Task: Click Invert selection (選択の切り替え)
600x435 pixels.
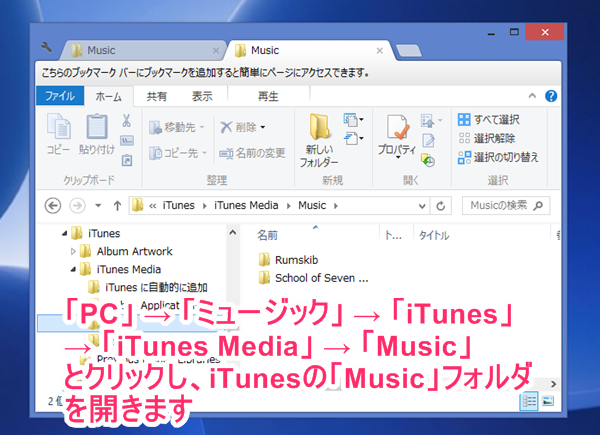Action: [x=498, y=157]
